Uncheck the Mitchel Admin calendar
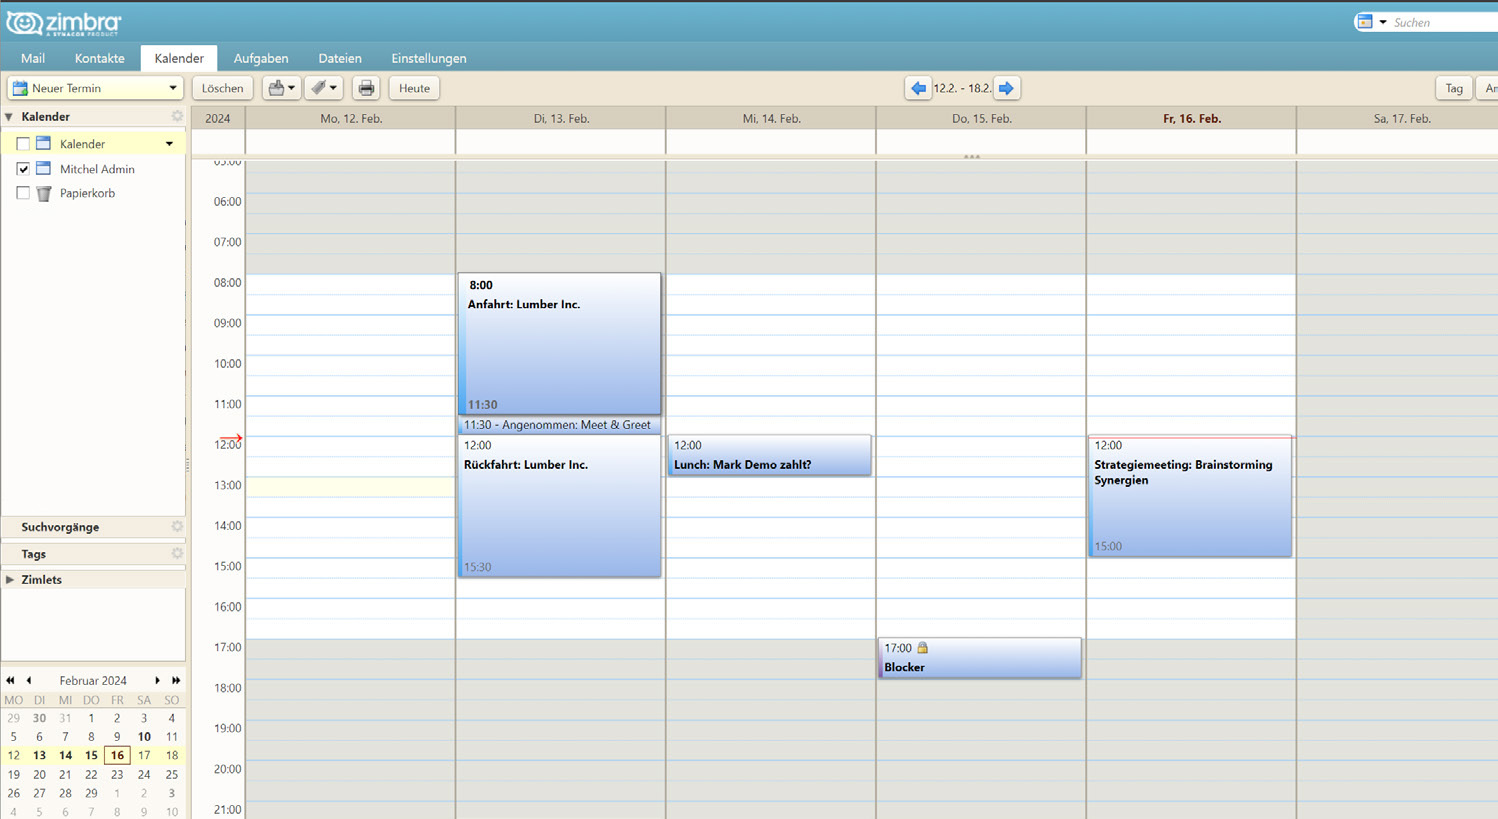Viewport: 1498px width, 819px height. pos(23,169)
